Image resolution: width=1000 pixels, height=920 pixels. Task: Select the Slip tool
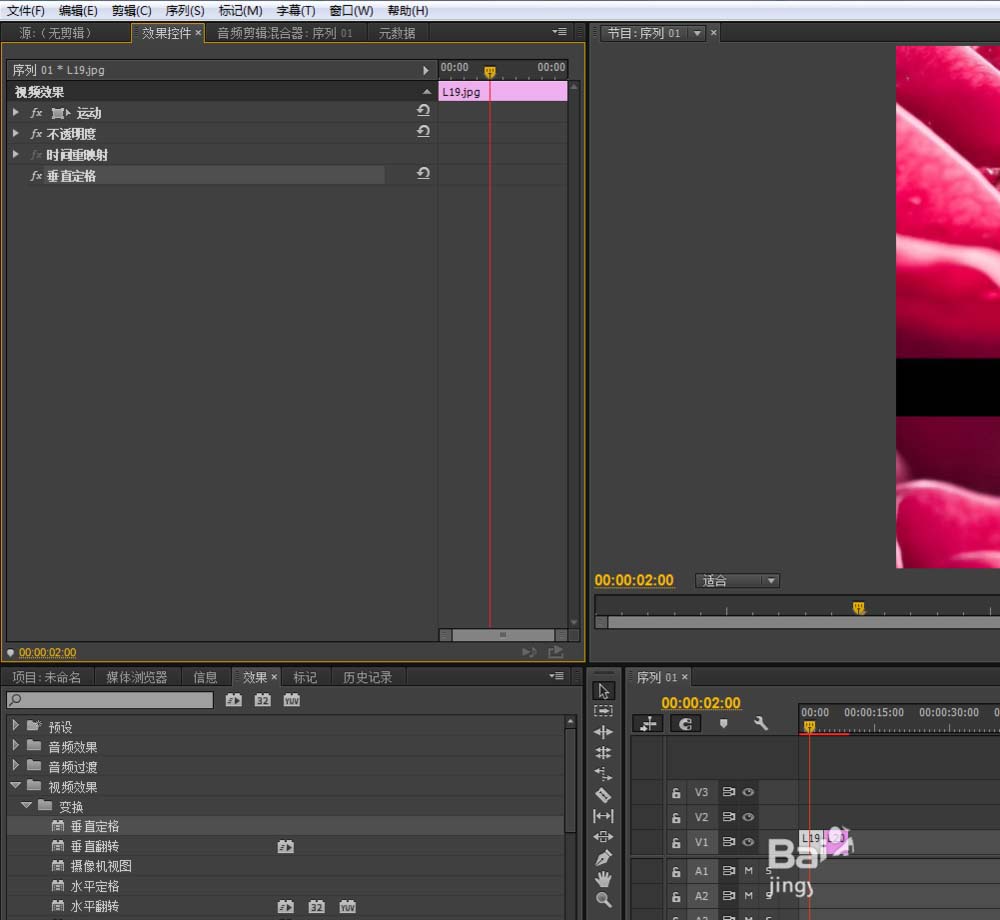(x=603, y=816)
